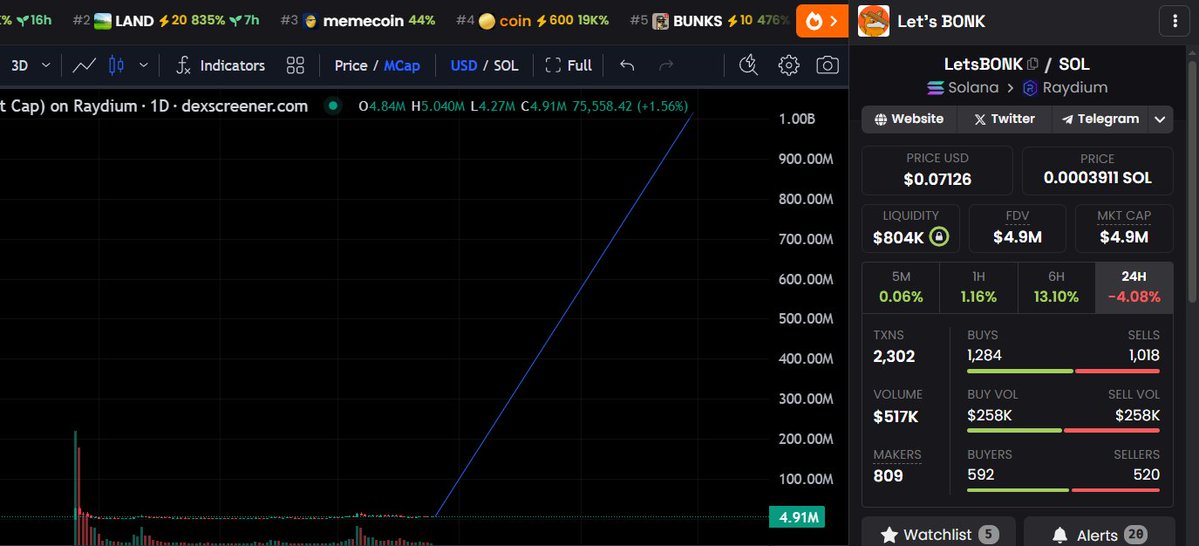Set chart currency to SOL
The image size is (1199, 546).
pos(505,66)
